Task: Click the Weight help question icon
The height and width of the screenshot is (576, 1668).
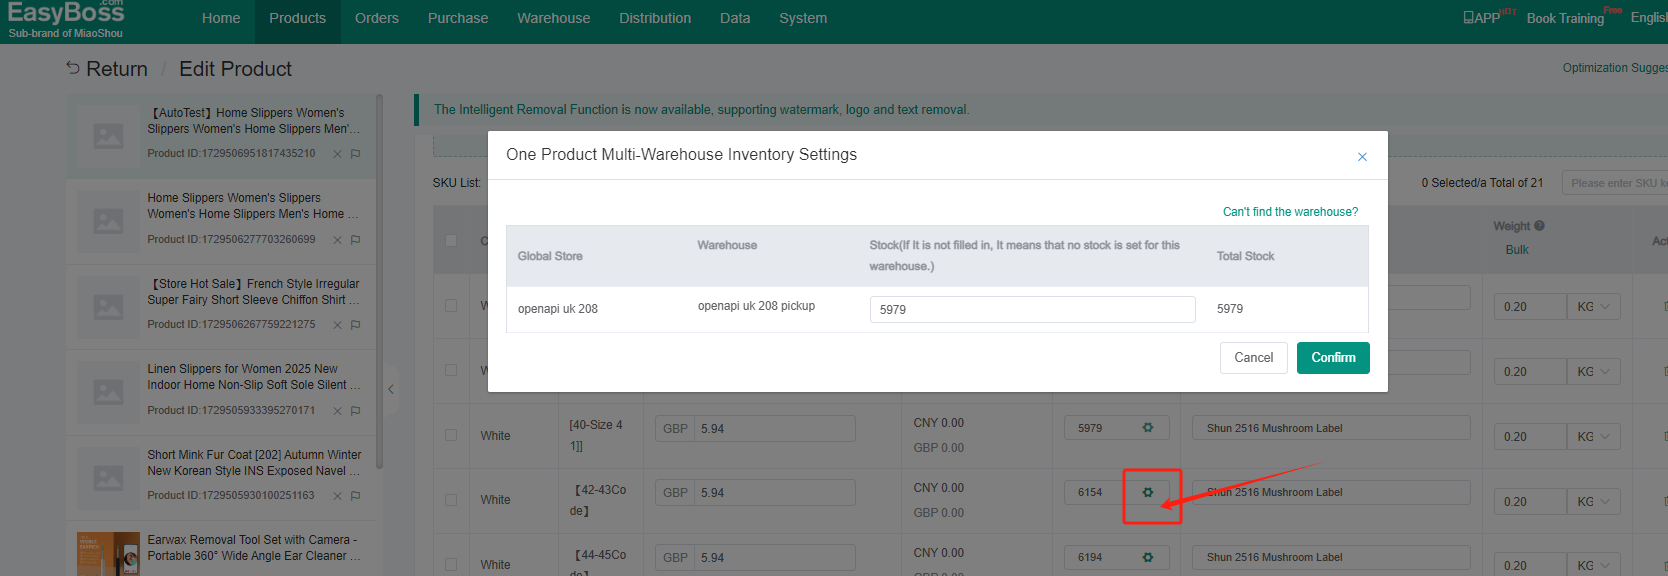Action: click(1540, 226)
